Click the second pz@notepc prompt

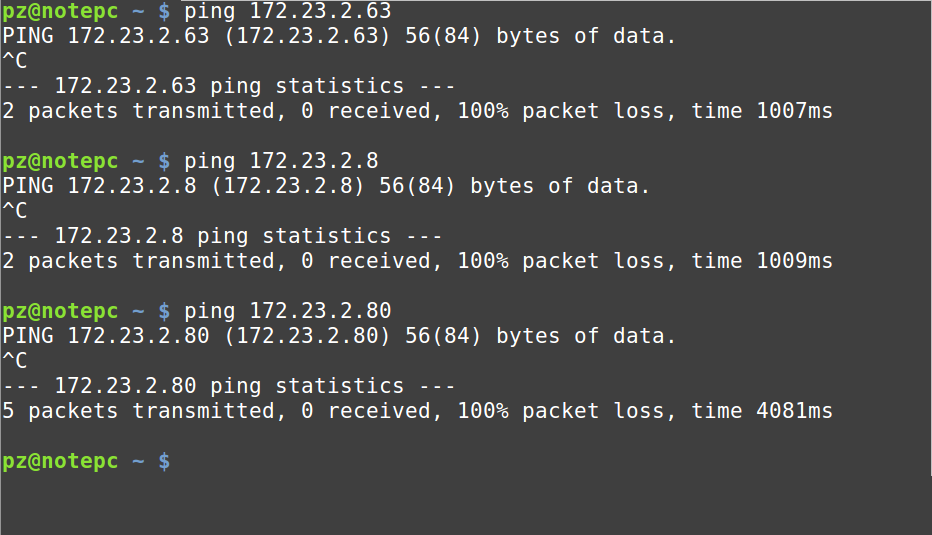[60, 161]
